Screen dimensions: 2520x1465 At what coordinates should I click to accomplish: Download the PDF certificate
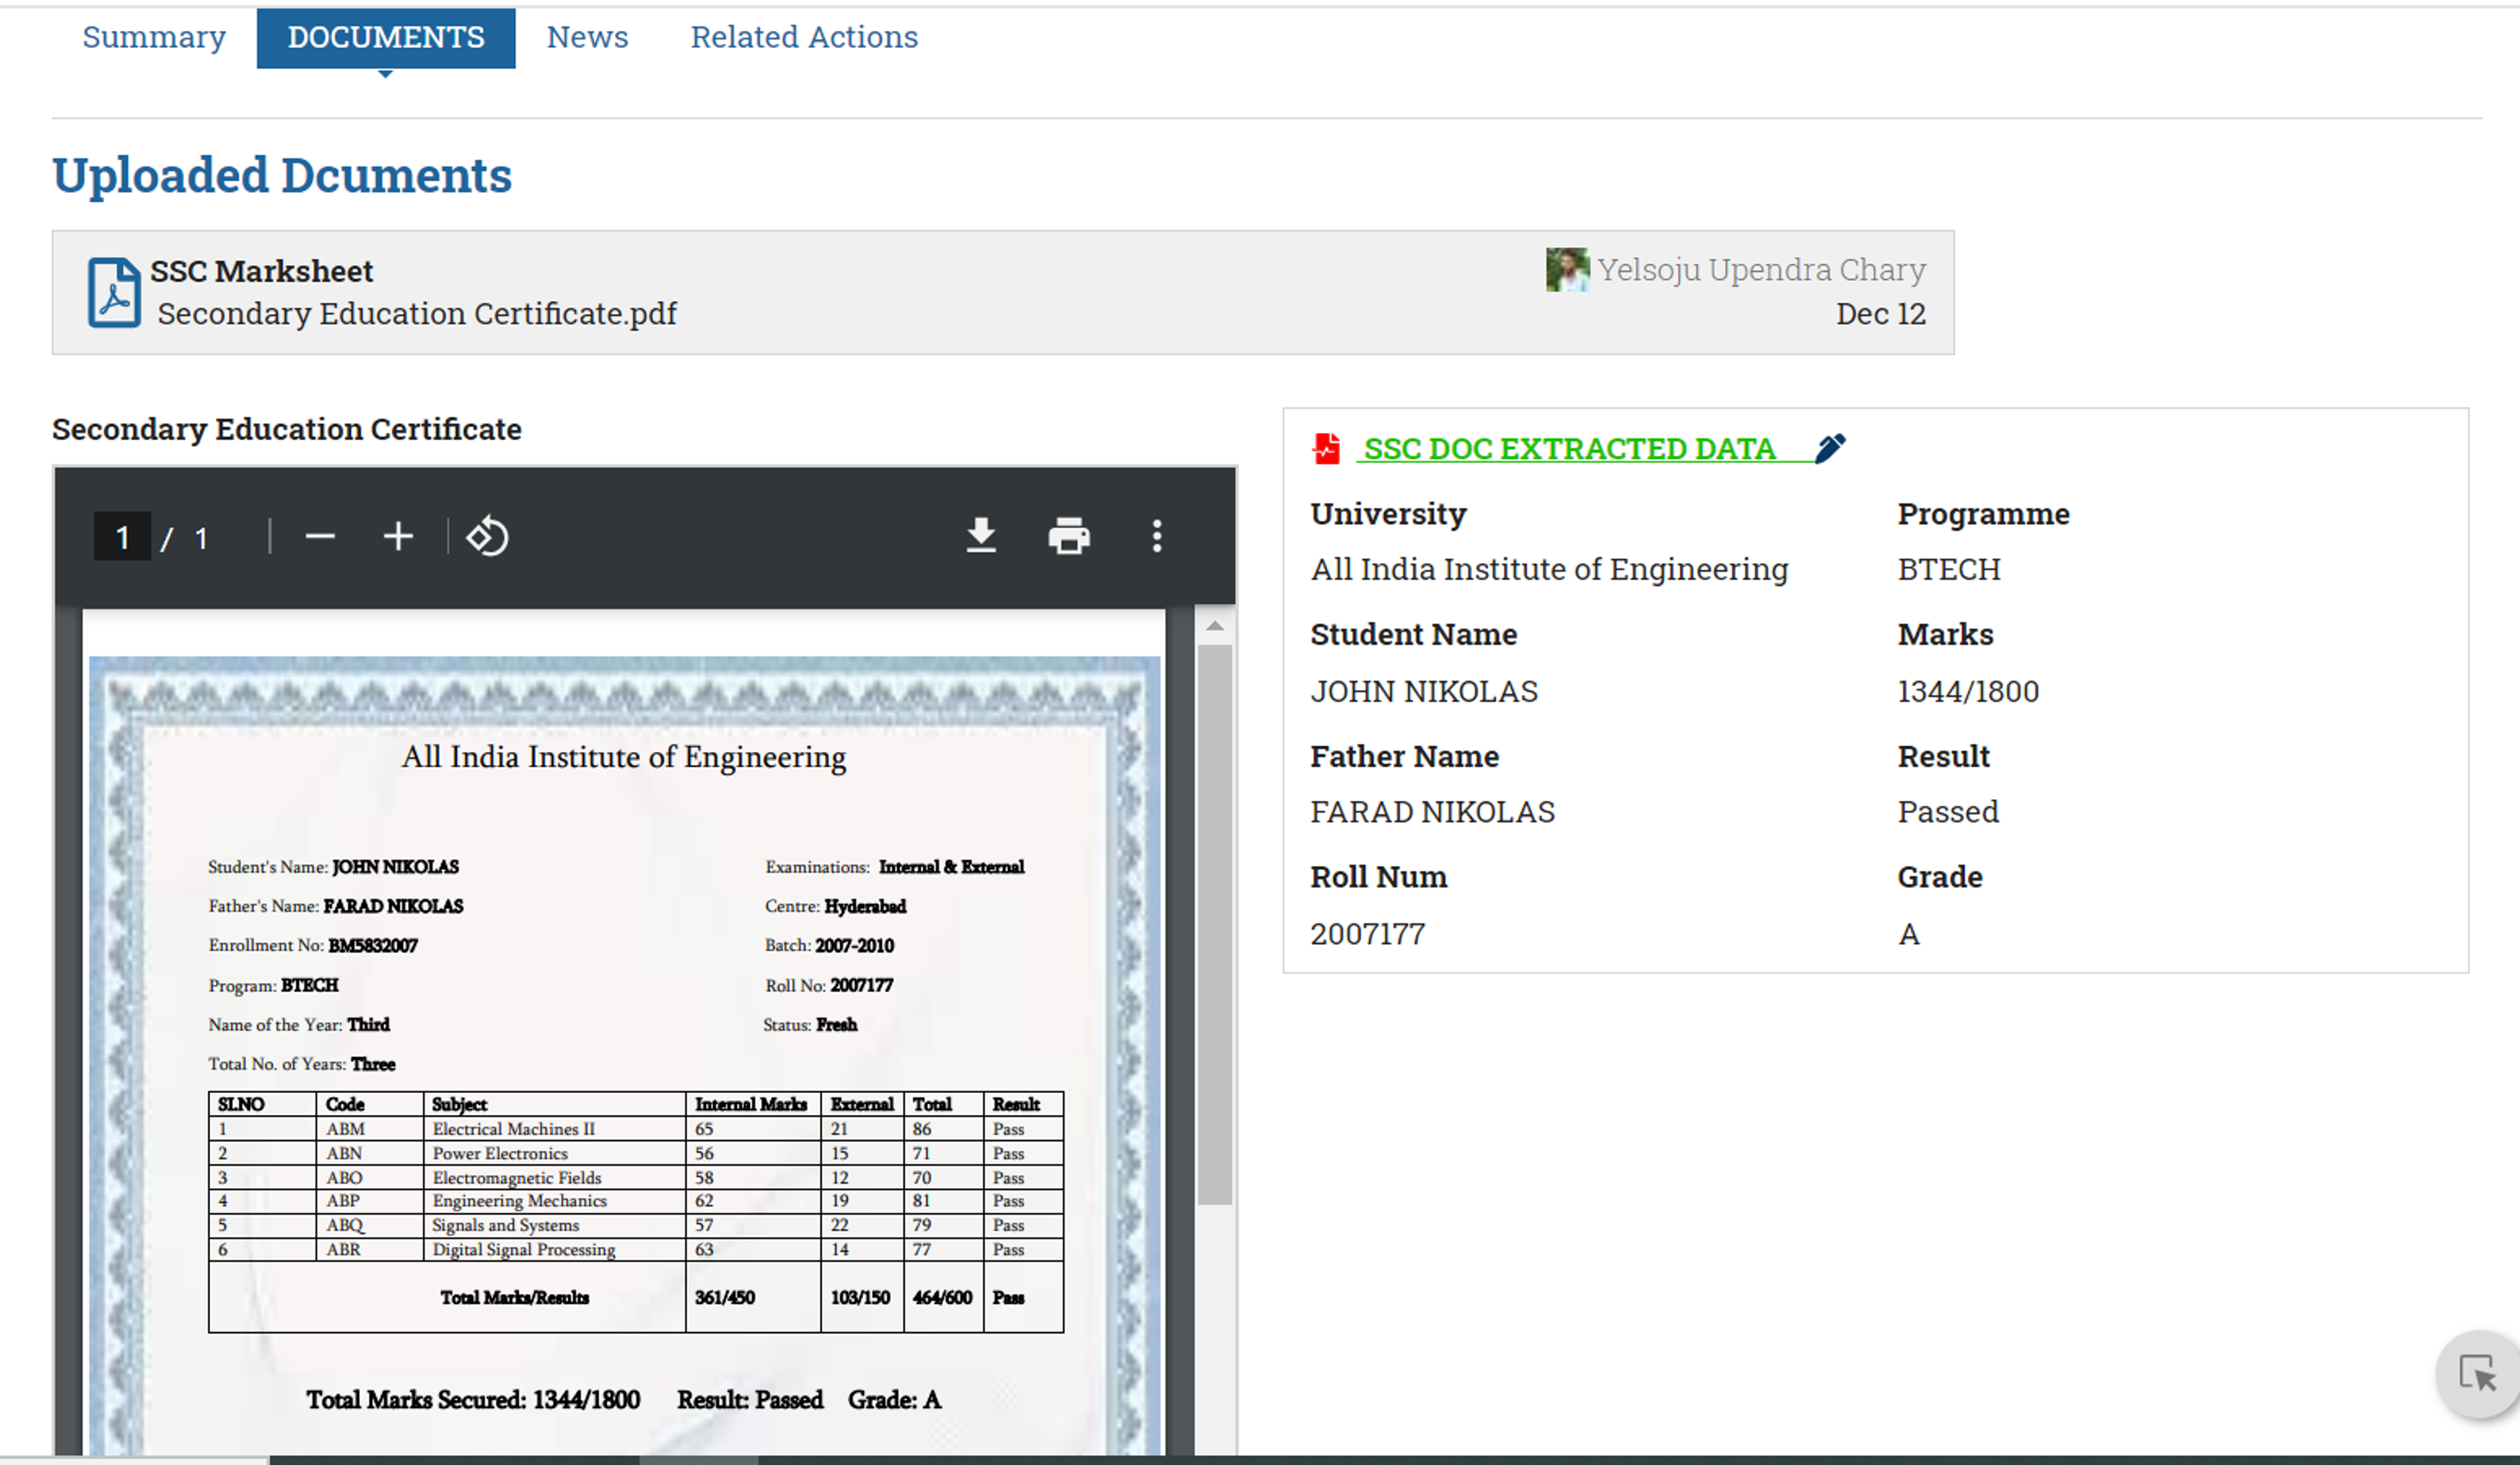point(981,537)
